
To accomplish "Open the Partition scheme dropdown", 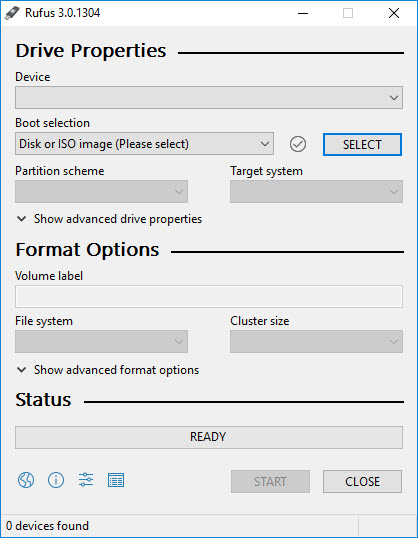I will pos(101,191).
